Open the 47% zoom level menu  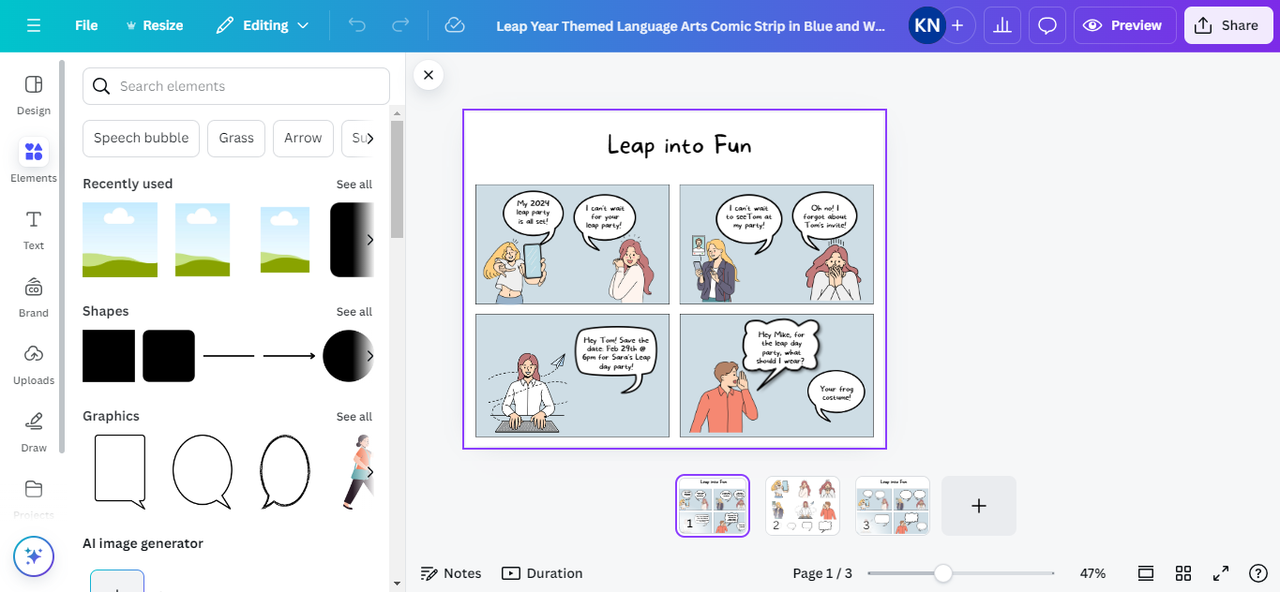1092,573
